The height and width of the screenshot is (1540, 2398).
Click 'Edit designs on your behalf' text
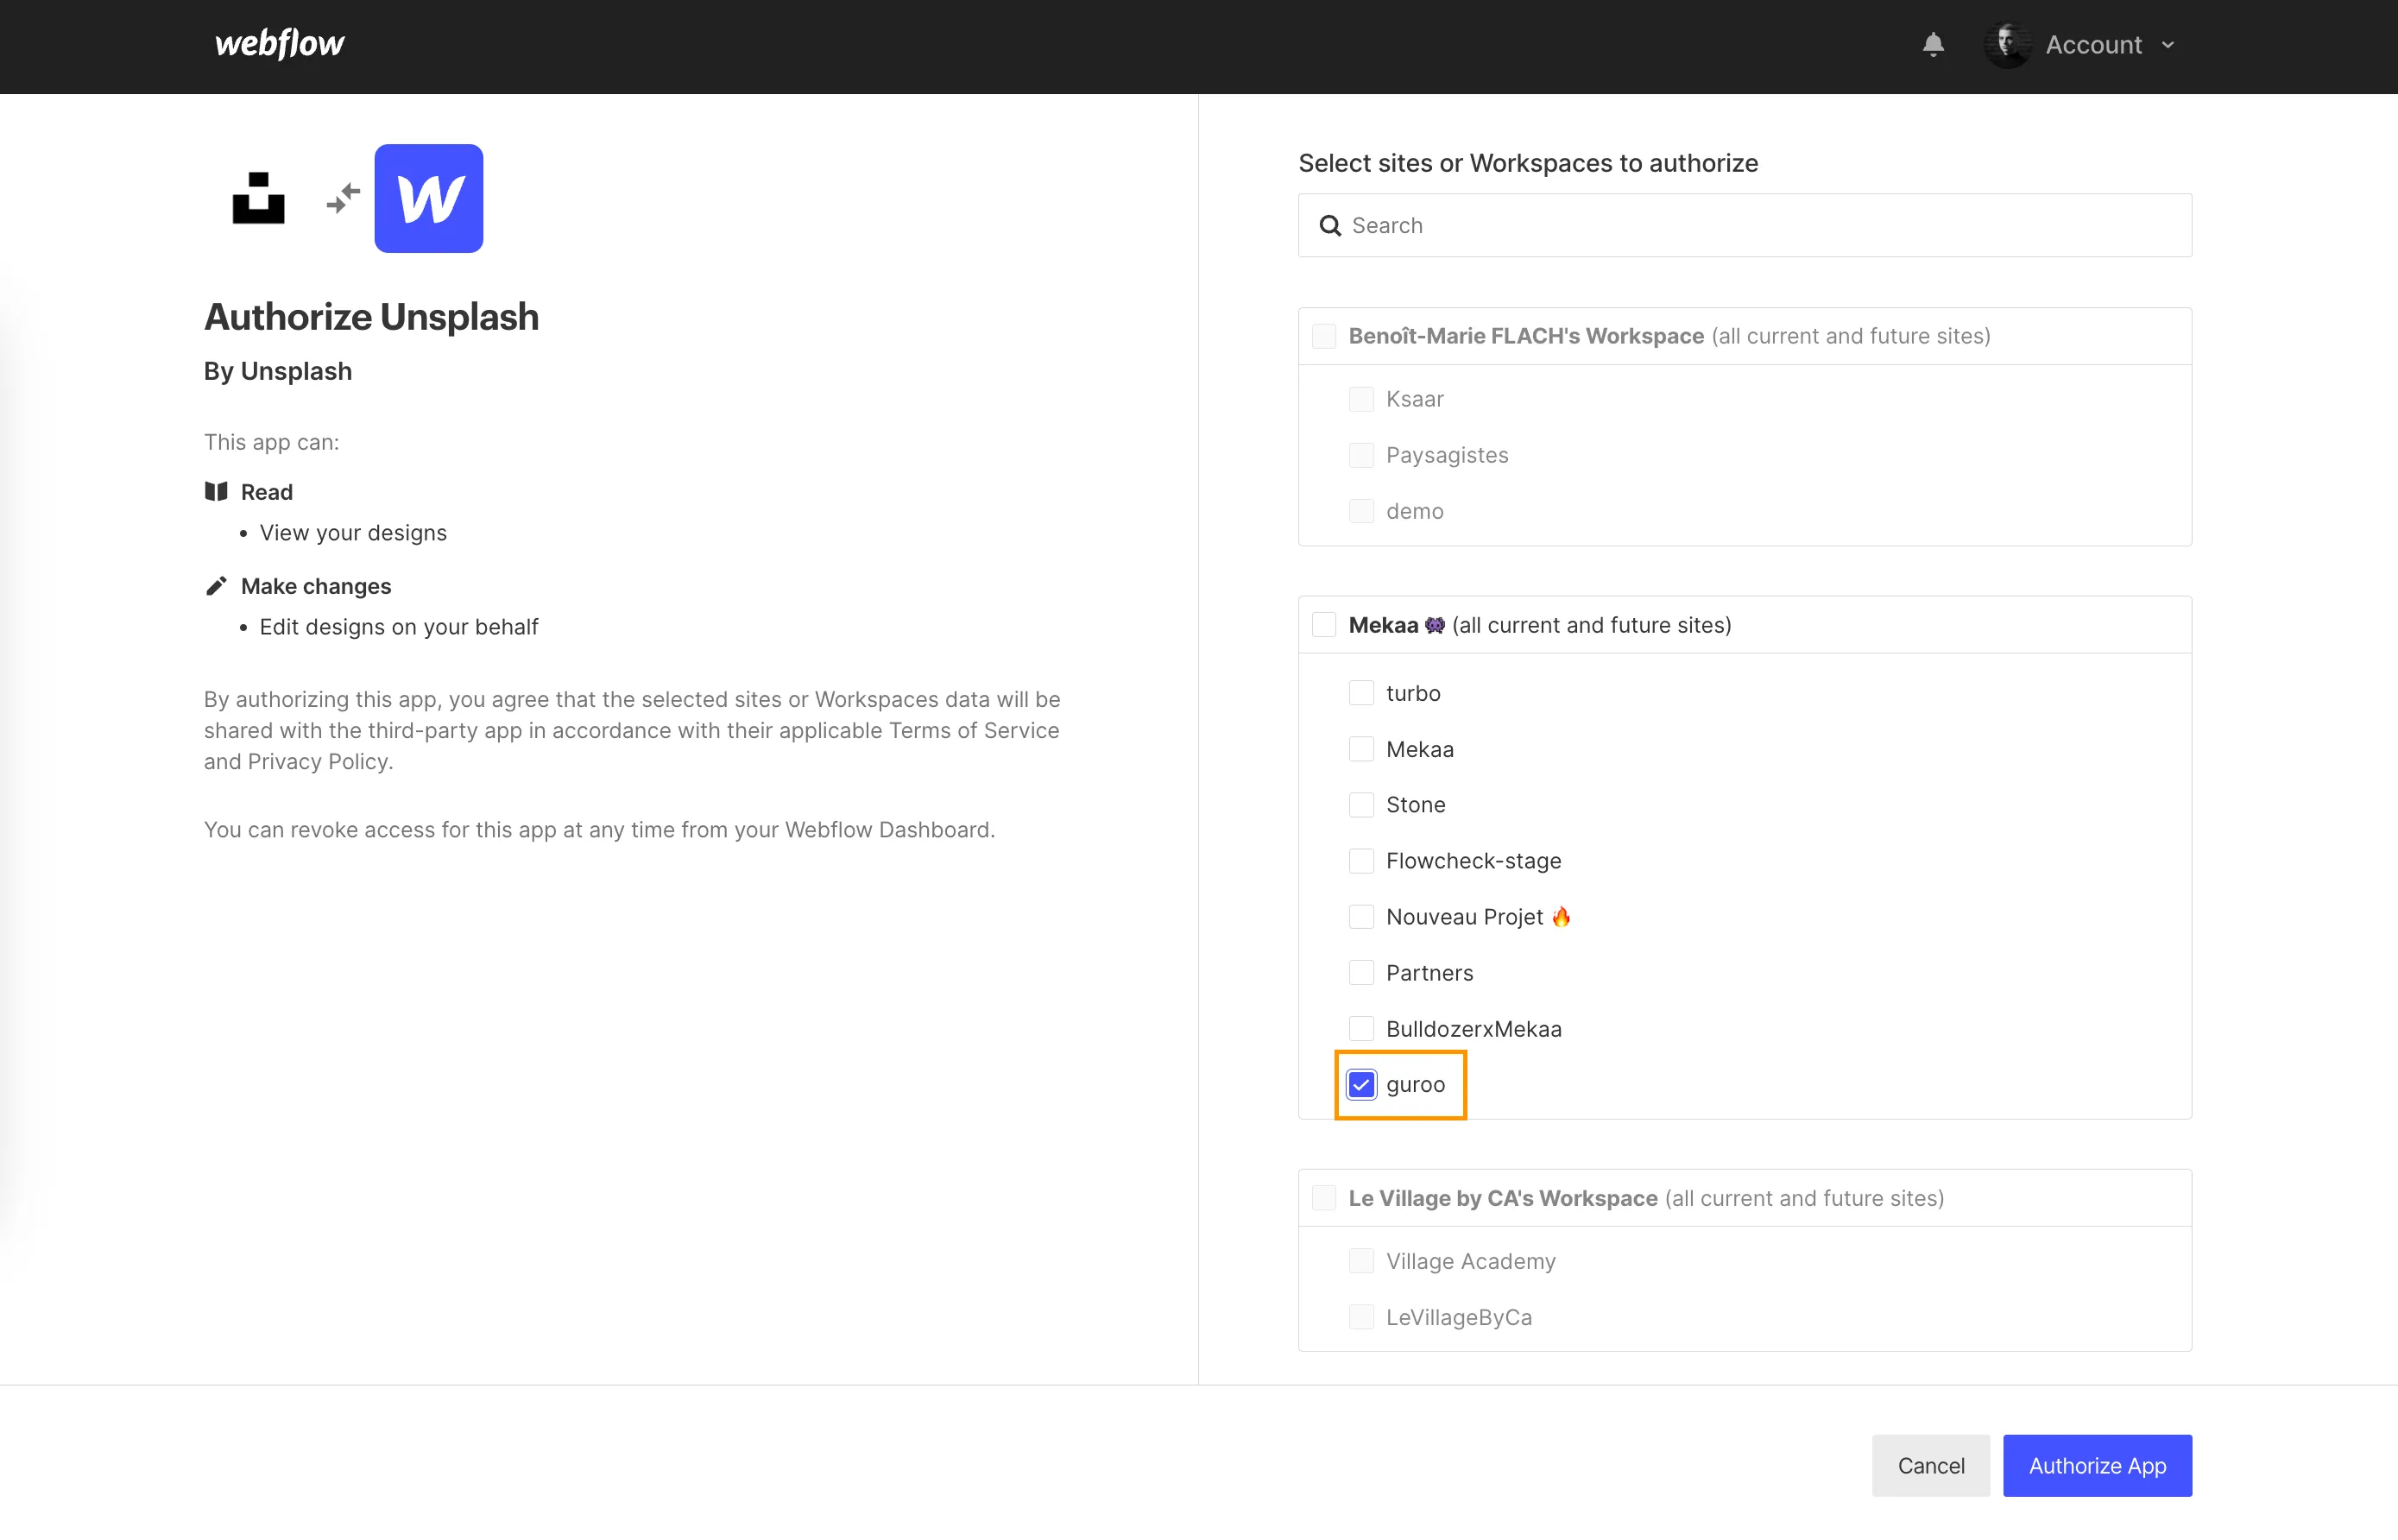(399, 627)
